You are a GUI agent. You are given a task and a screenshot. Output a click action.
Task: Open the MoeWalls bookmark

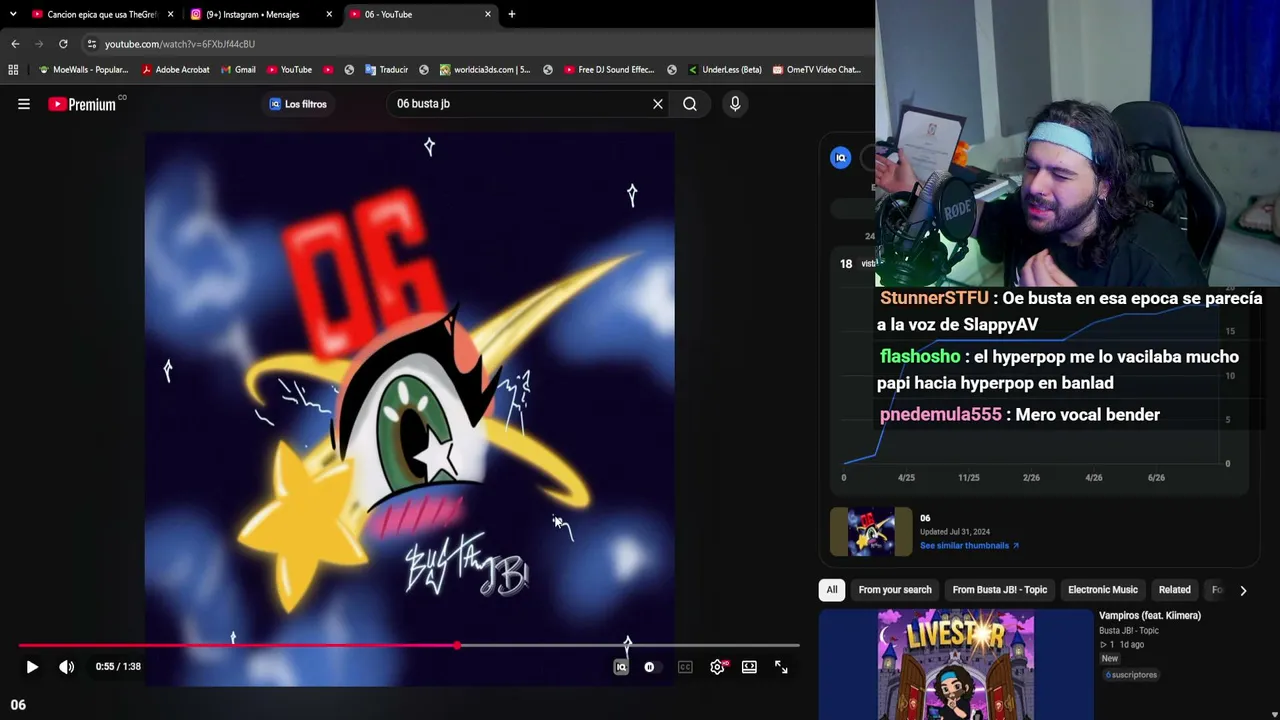(83, 70)
